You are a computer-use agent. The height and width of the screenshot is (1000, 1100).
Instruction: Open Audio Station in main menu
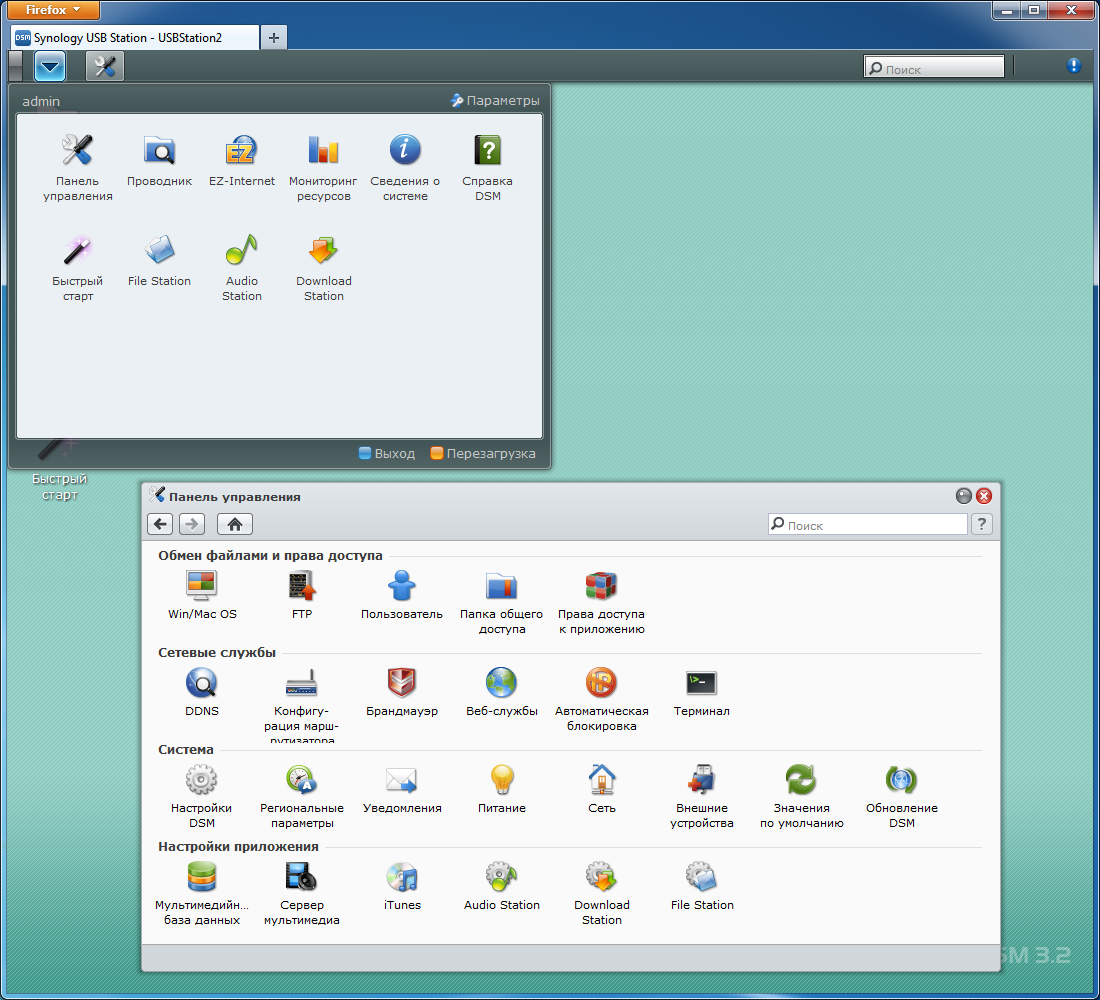pos(242,268)
